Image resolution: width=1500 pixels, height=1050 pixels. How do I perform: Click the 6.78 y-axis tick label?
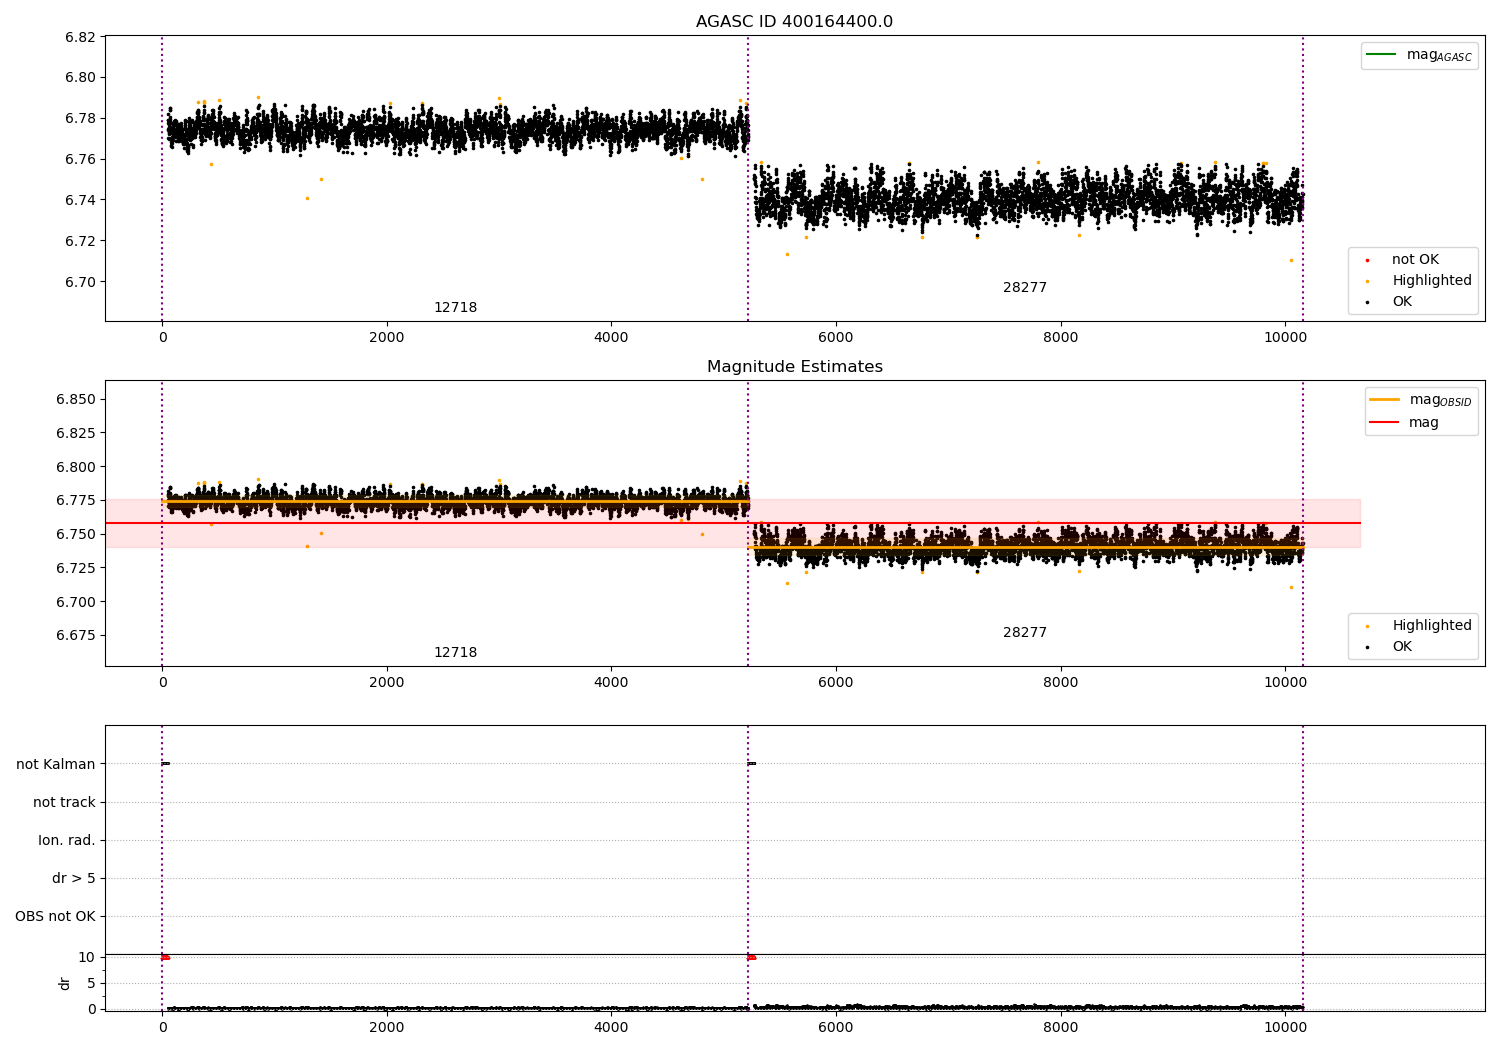pyautogui.click(x=80, y=119)
